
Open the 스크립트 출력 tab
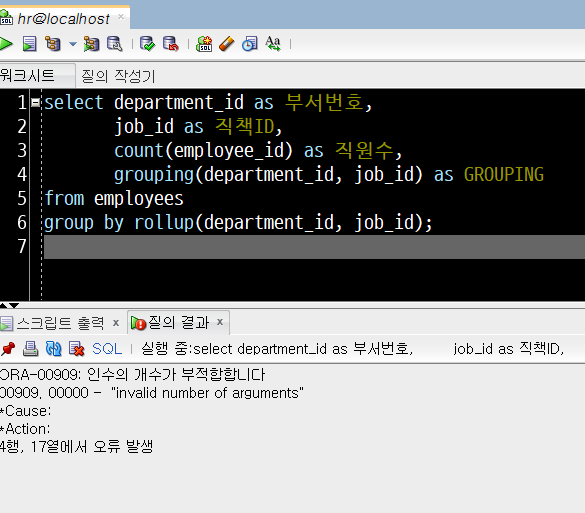(60, 323)
